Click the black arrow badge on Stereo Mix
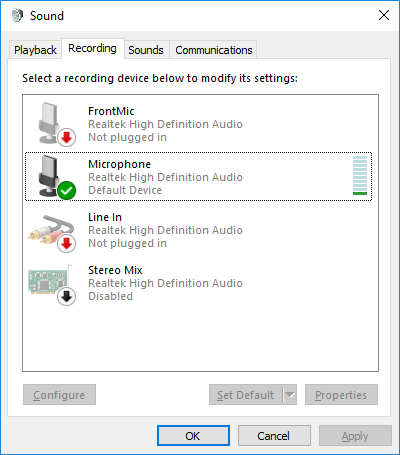400x455 pixels. coord(67,296)
